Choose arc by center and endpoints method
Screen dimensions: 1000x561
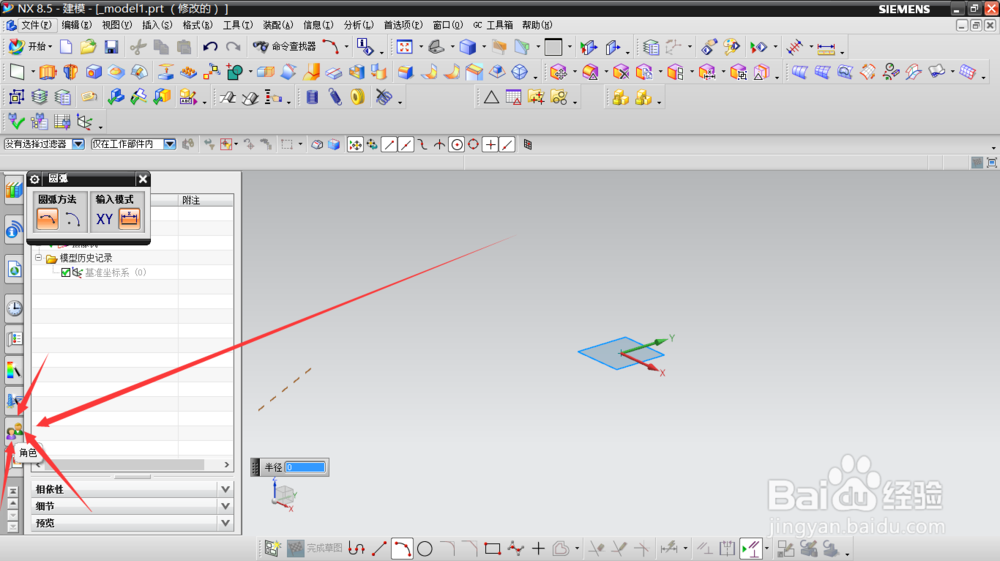pyautogui.click(x=73, y=219)
